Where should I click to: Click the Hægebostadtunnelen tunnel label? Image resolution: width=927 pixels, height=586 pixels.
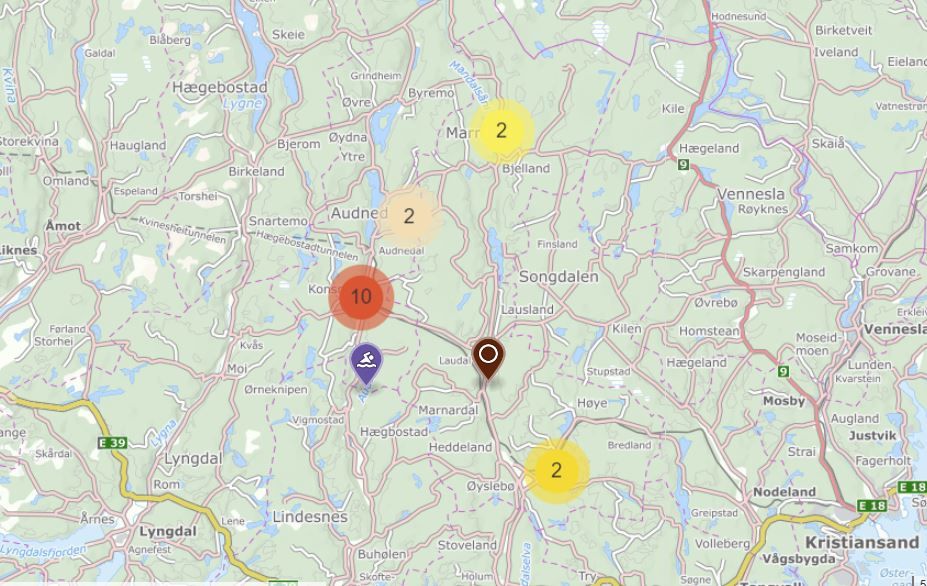pos(307,246)
